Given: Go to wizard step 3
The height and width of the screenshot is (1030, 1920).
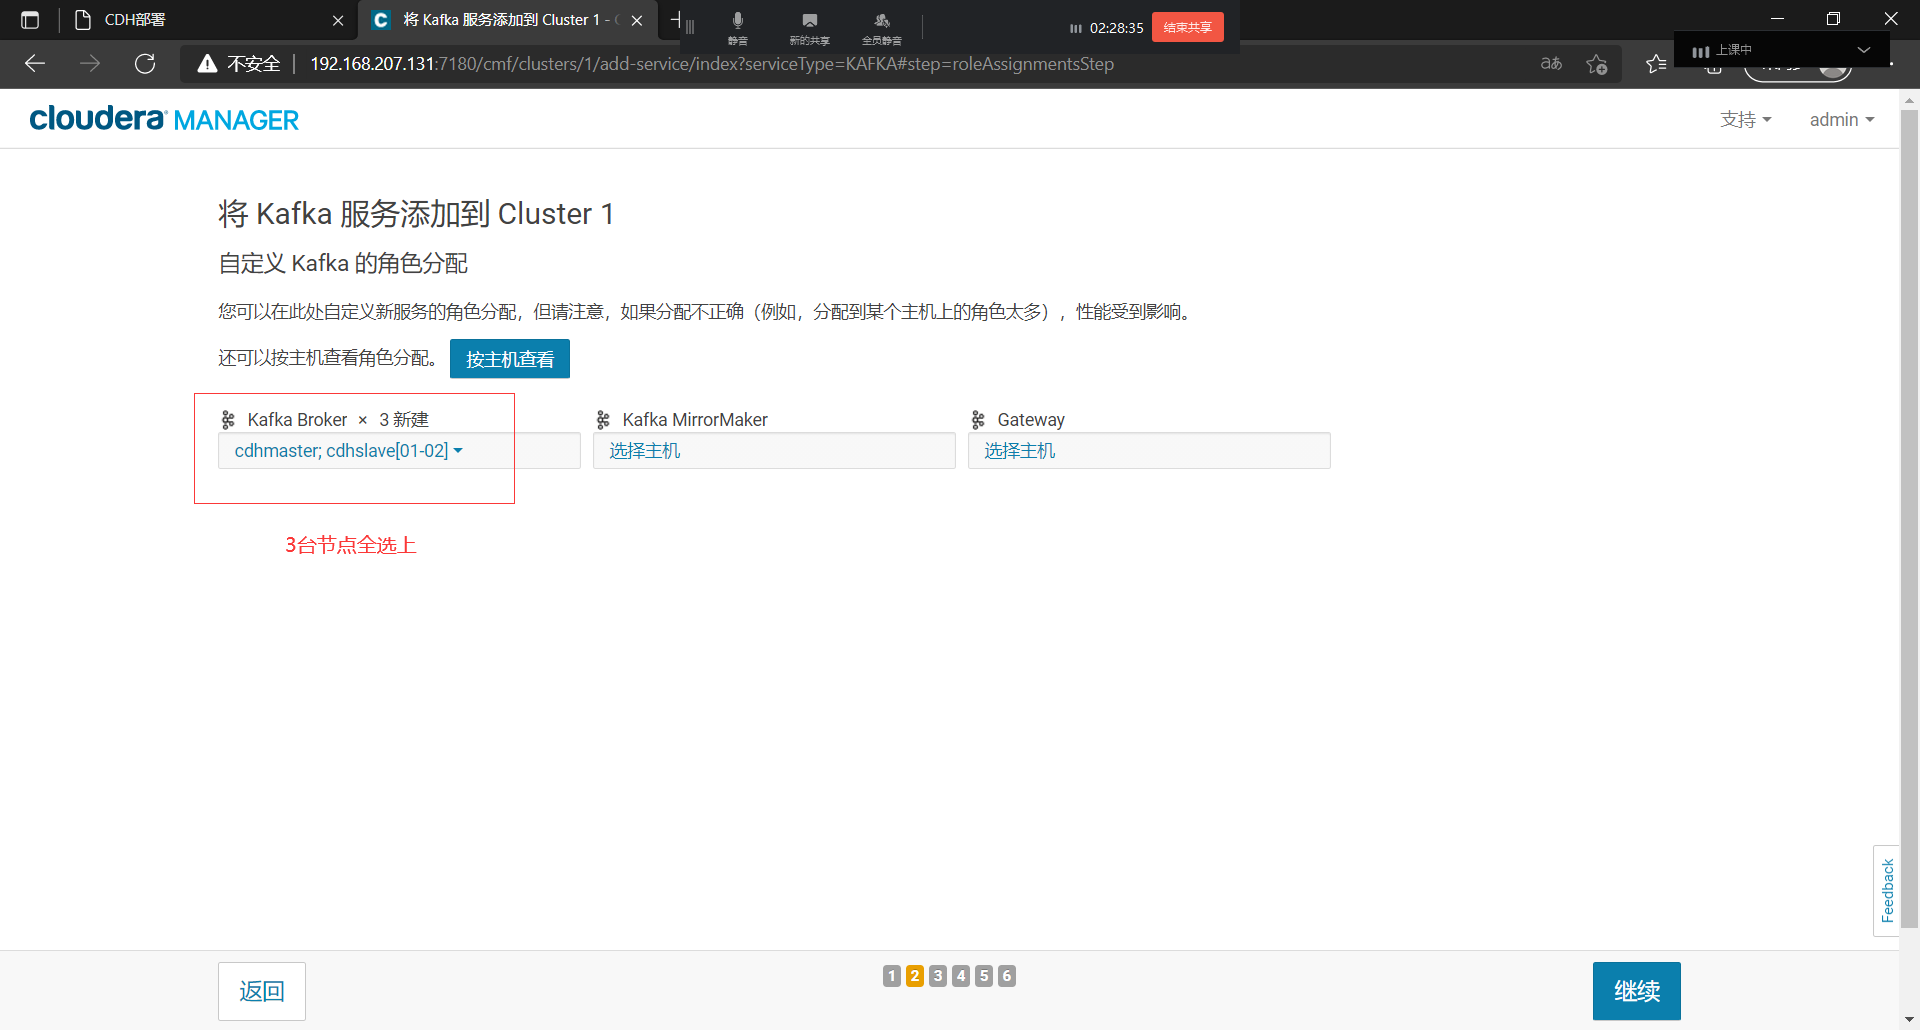Looking at the screenshot, I should [x=938, y=976].
